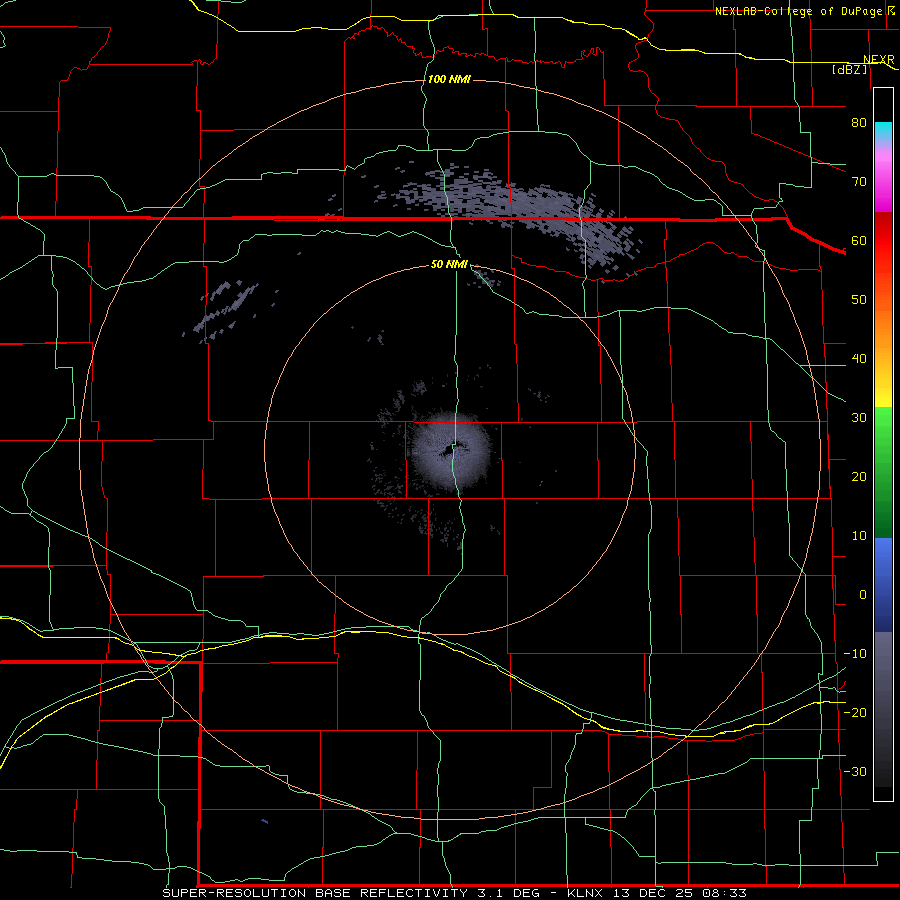Image resolution: width=900 pixels, height=900 pixels.
Task: Click the '60' value on the dBZ scale
Action: [x=859, y=240]
